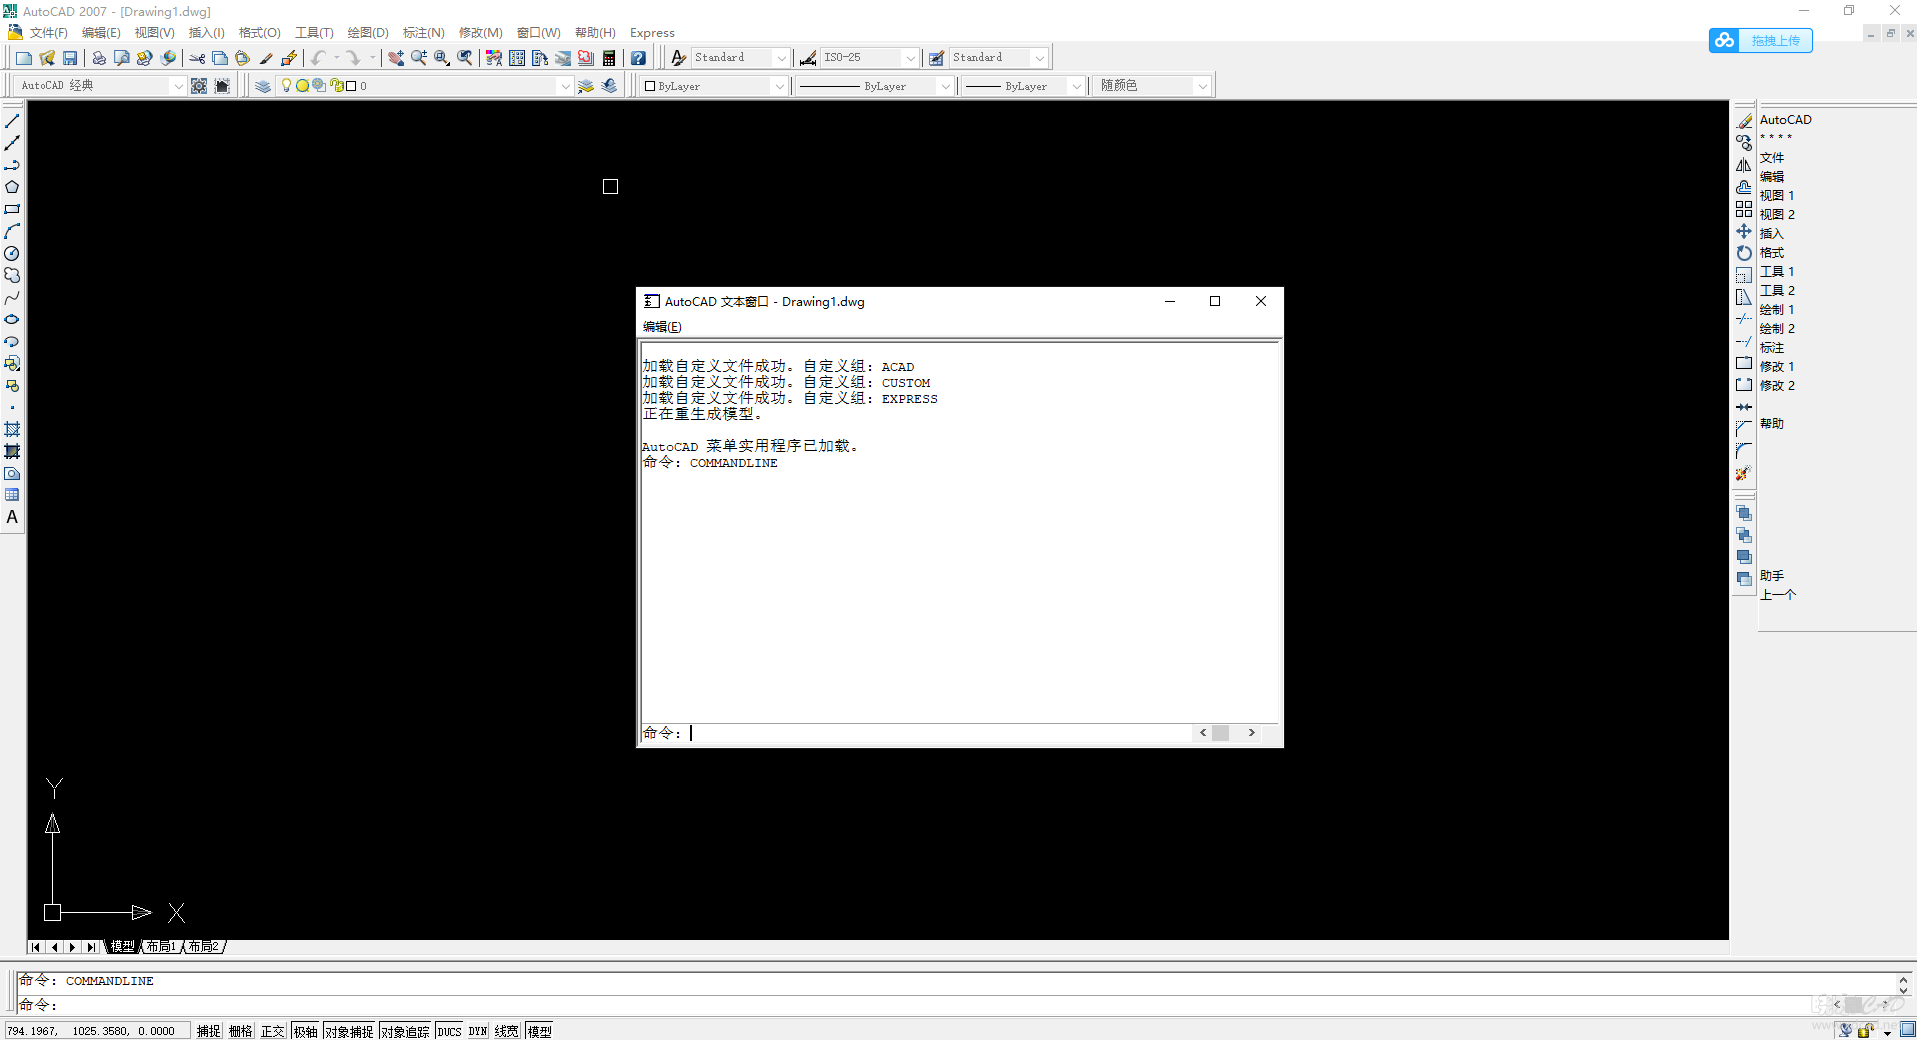Toggle 捕捉 snap mode in status bar
The width and height of the screenshot is (1917, 1040).
[x=209, y=1031]
